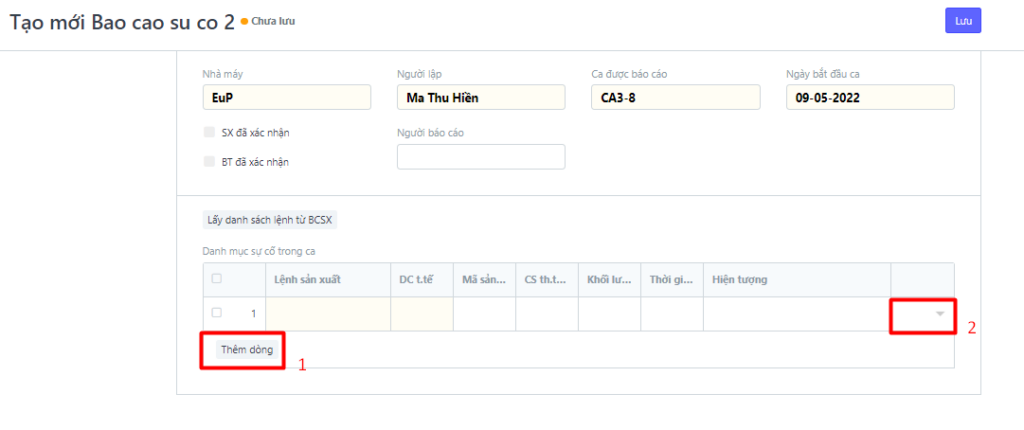
Task: Open the Ngày bắt đầu ca date field
Action: click(870, 98)
